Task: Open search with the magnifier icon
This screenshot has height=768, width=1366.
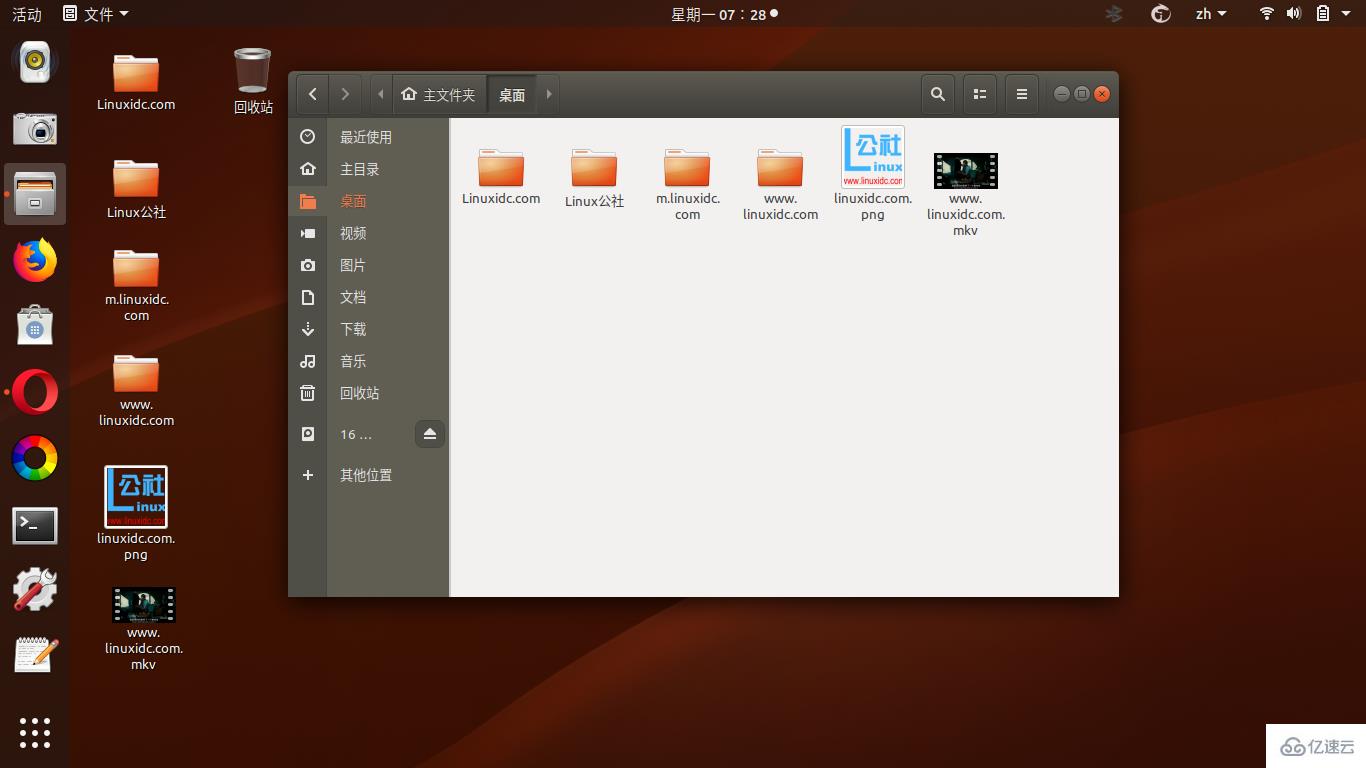Action: click(937, 94)
